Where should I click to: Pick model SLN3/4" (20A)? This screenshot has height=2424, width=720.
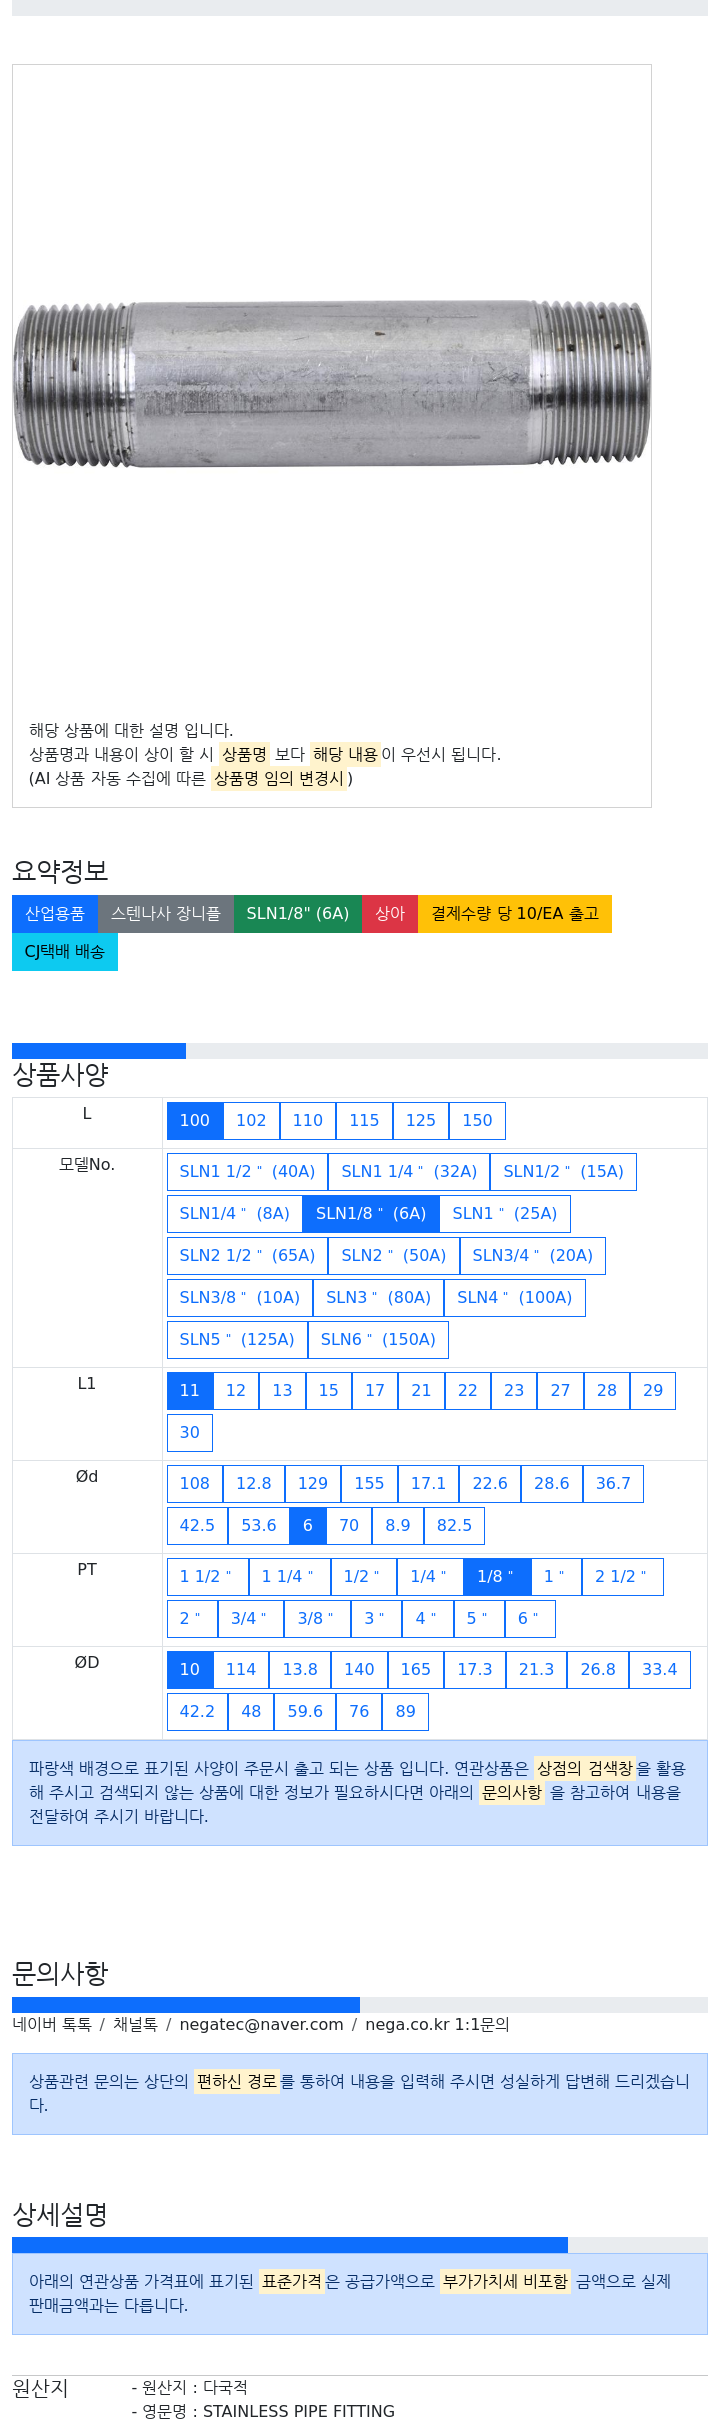point(532,1255)
